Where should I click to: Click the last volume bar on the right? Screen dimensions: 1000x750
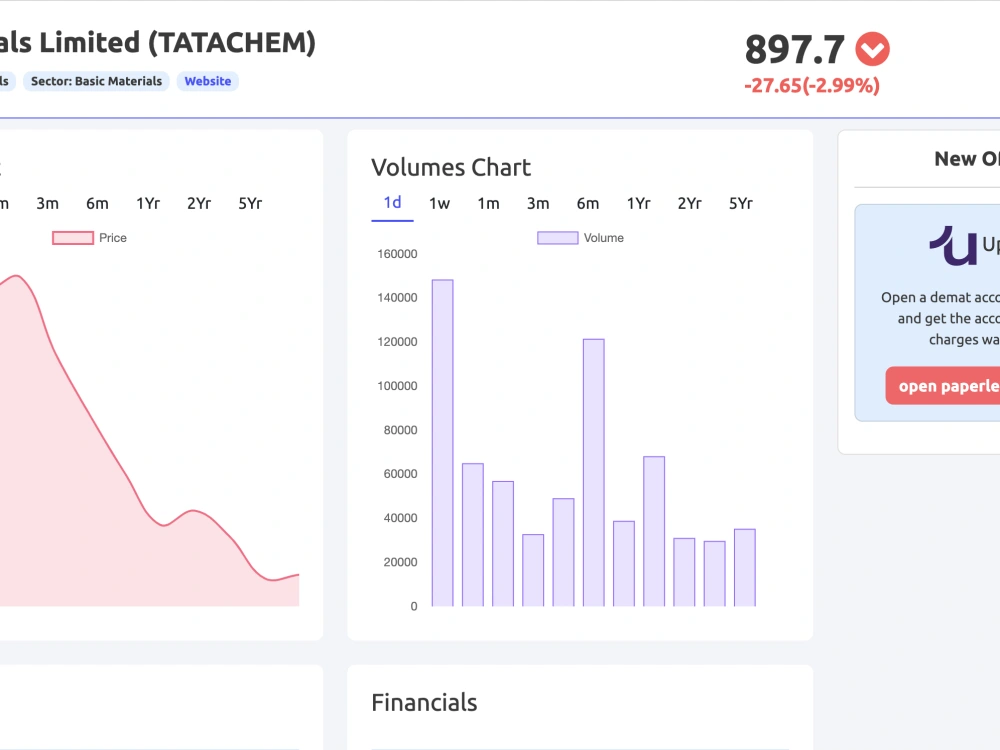click(x=745, y=568)
